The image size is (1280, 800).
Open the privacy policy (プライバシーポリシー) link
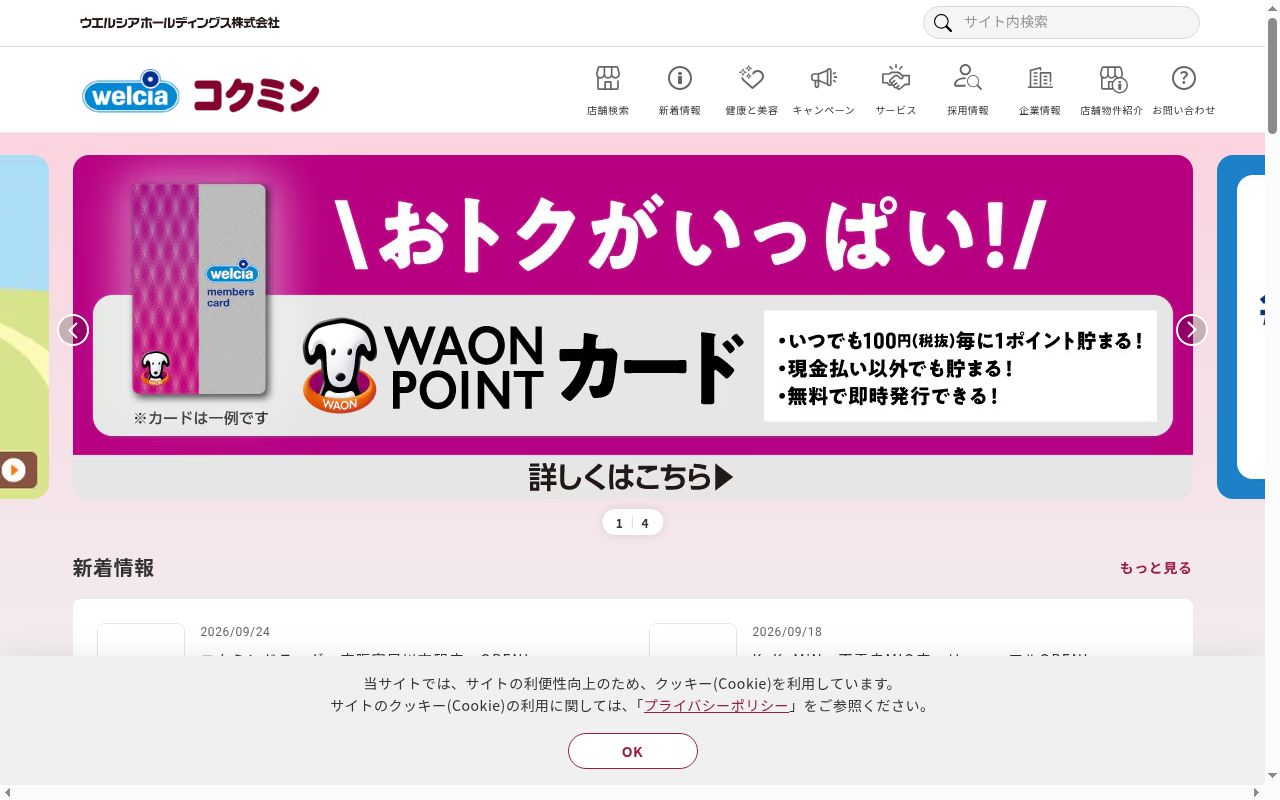[x=716, y=705]
